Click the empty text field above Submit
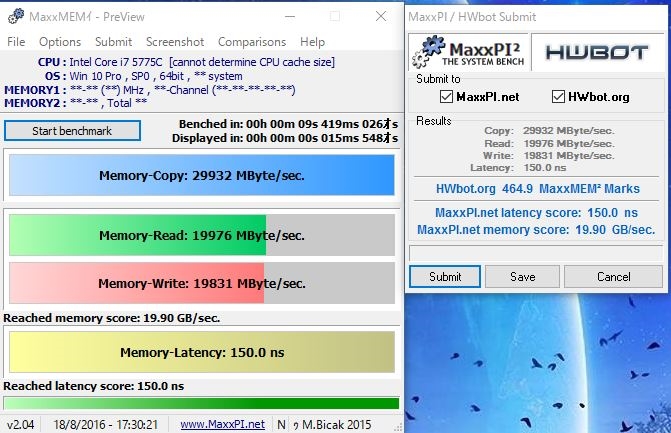Viewport: 671px width, 433px height. pyautogui.click(x=536, y=253)
